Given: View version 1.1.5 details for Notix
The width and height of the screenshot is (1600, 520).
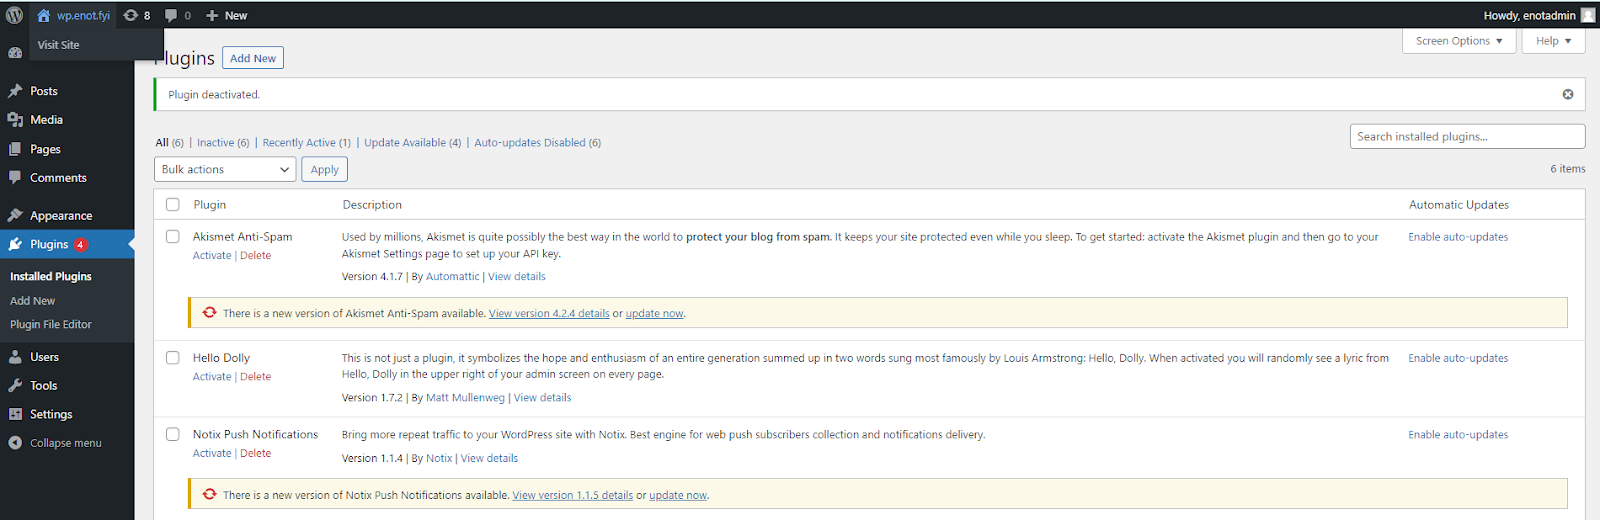Looking at the screenshot, I should coord(573,495).
